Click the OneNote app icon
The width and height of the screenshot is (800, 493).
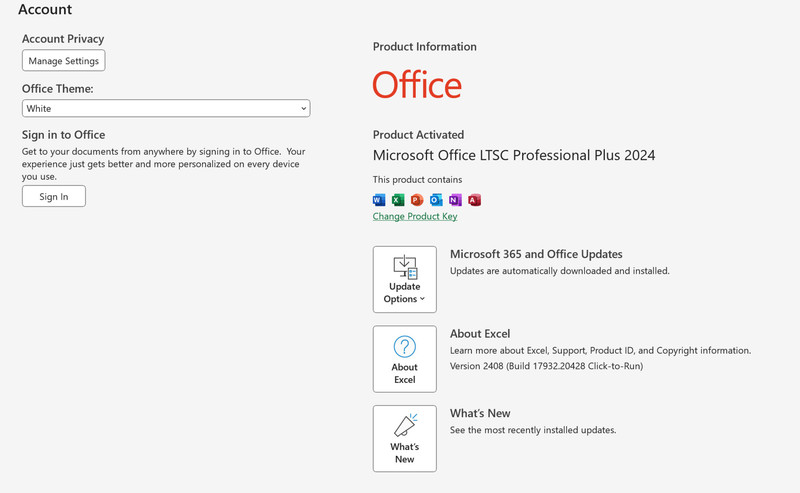point(455,200)
